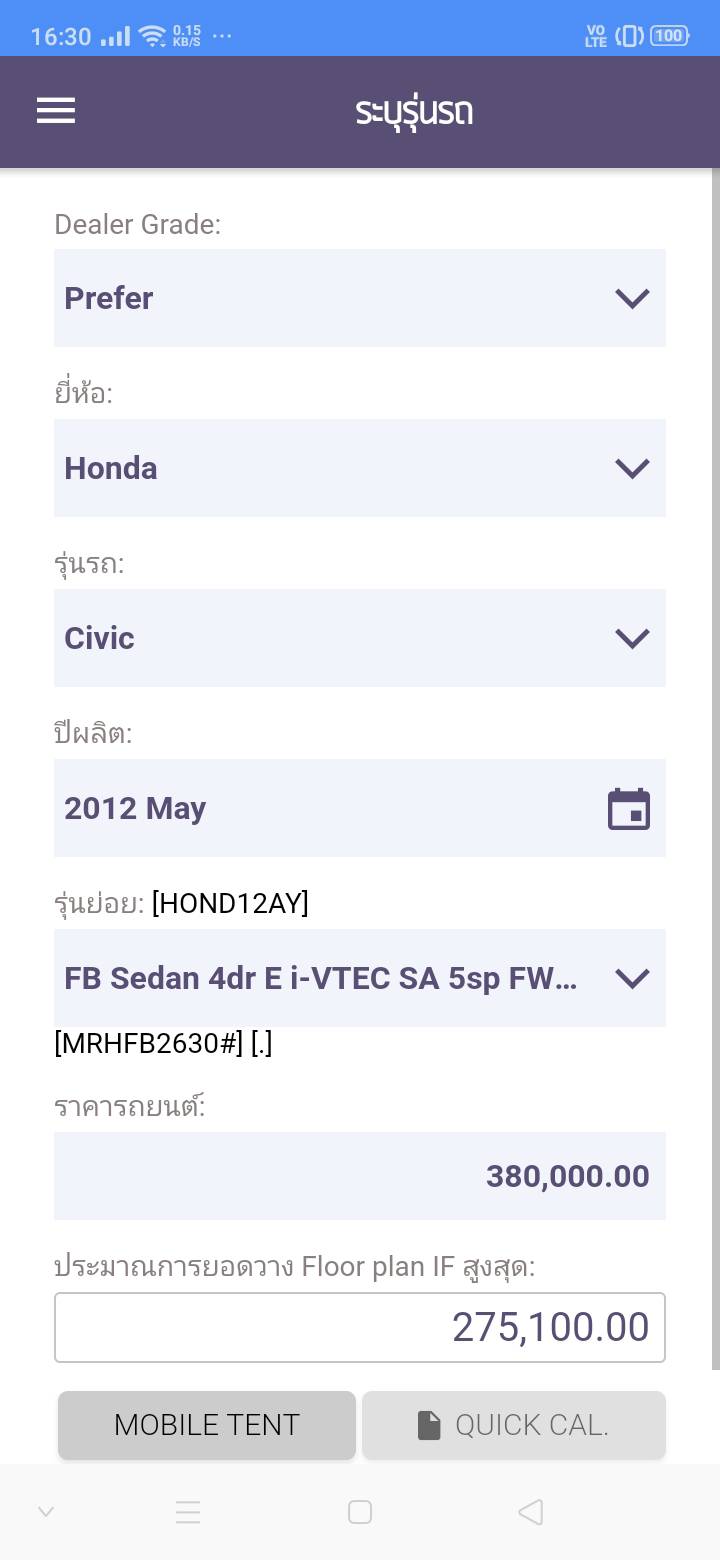The width and height of the screenshot is (720, 1560).
Task: Click the Floor plan IF amount field
Action: [x=359, y=1327]
